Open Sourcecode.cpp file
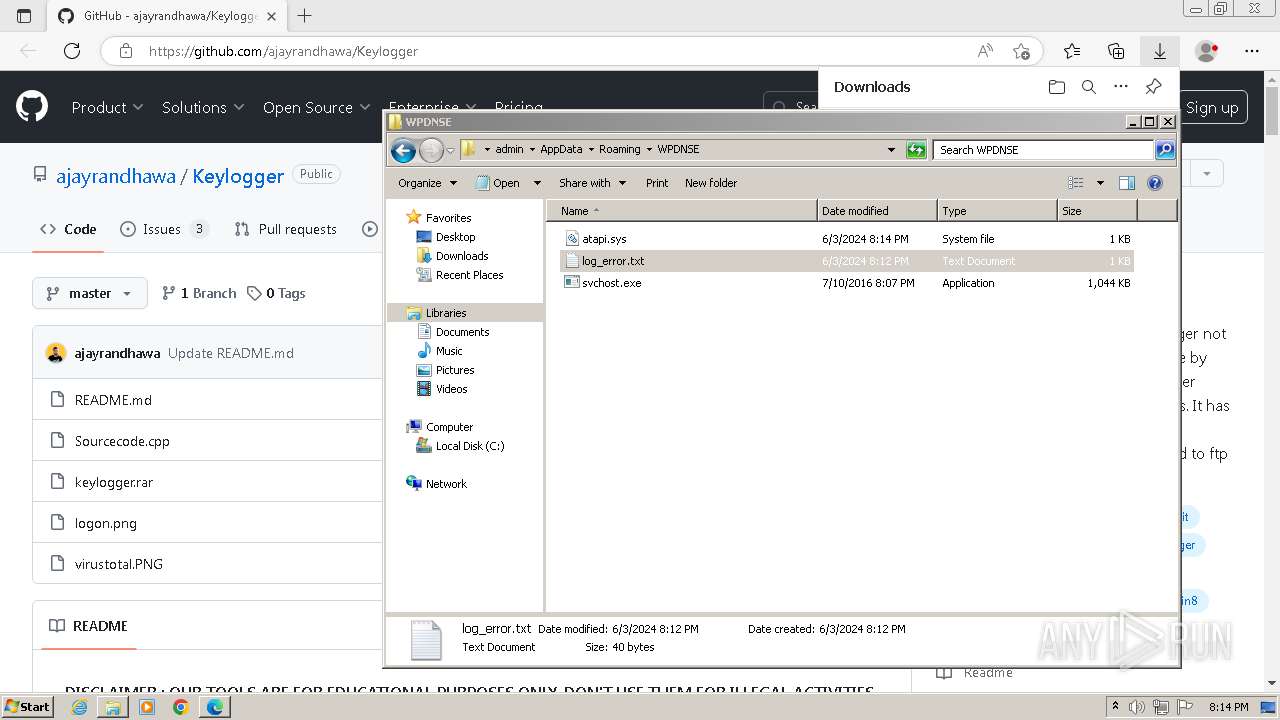The image size is (1280, 720). 122,441
